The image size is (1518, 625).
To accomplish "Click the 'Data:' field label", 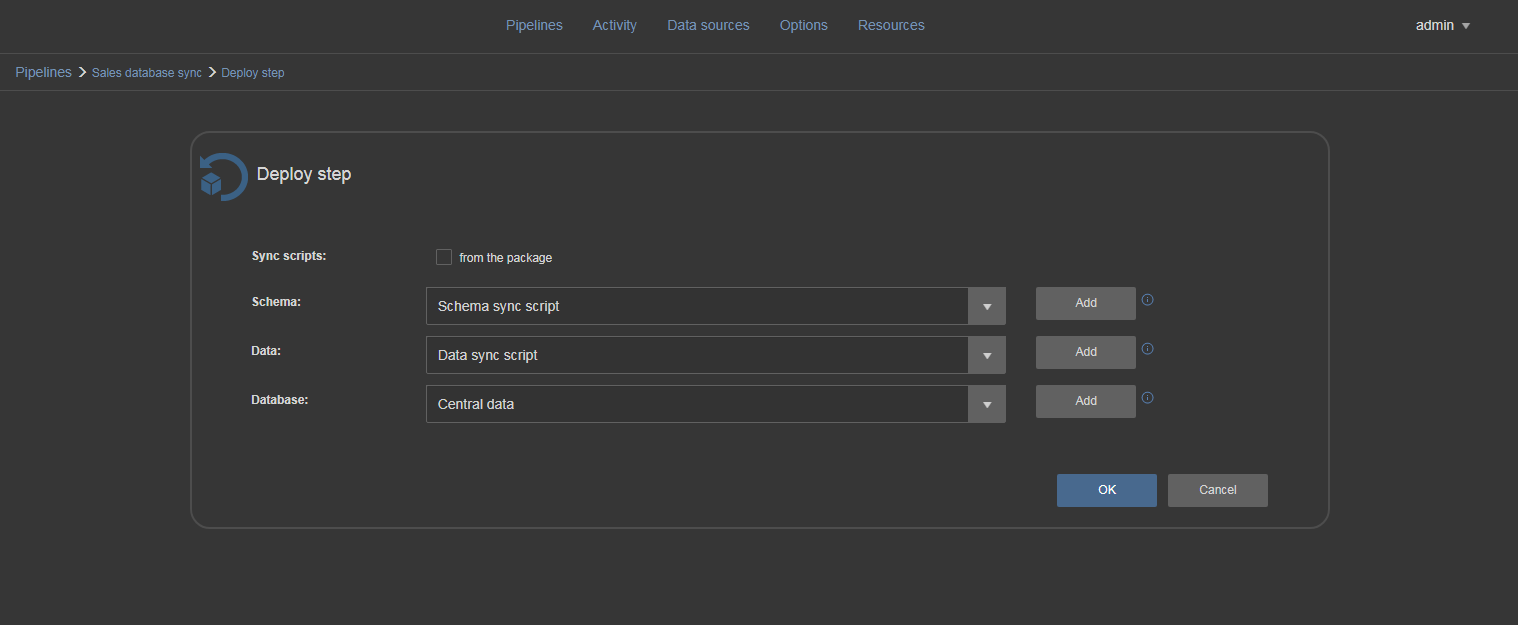I will pos(265,350).
